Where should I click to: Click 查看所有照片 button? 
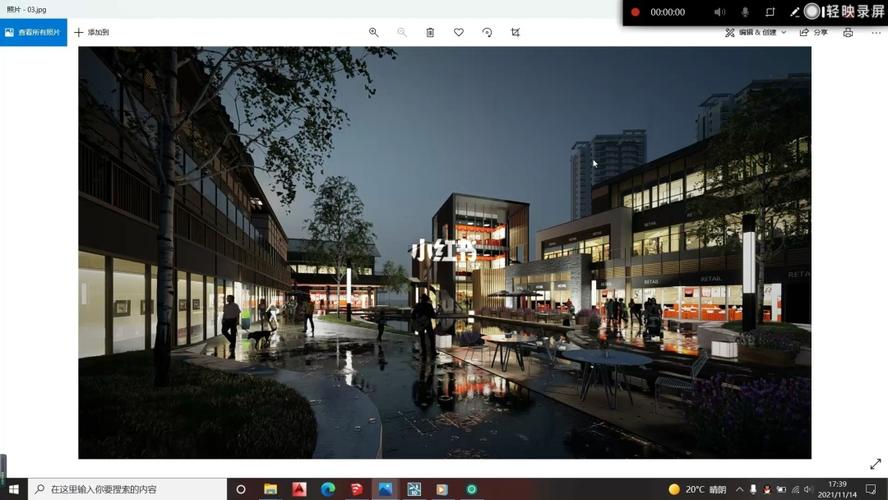(33, 32)
